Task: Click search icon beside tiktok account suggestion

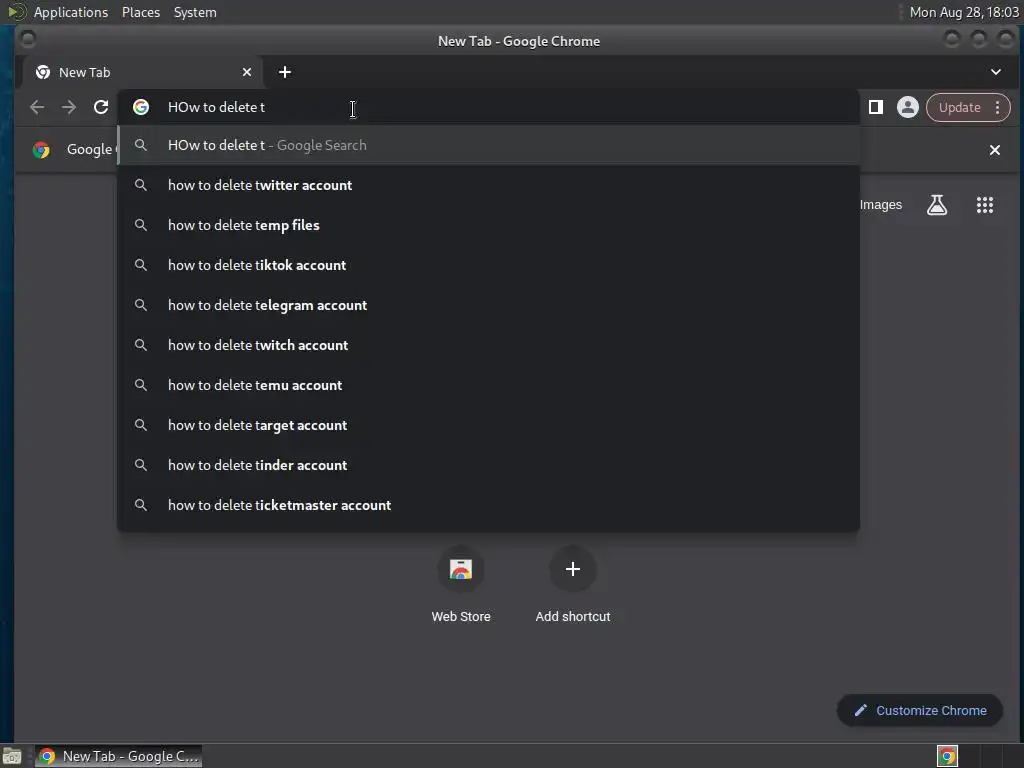Action: (x=140, y=265)
